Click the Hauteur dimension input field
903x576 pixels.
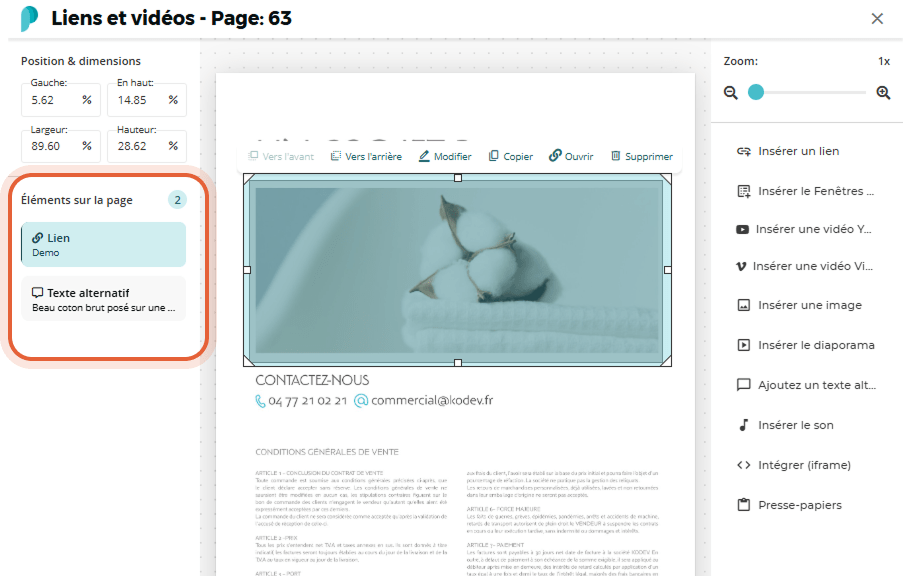click(147, 146)
